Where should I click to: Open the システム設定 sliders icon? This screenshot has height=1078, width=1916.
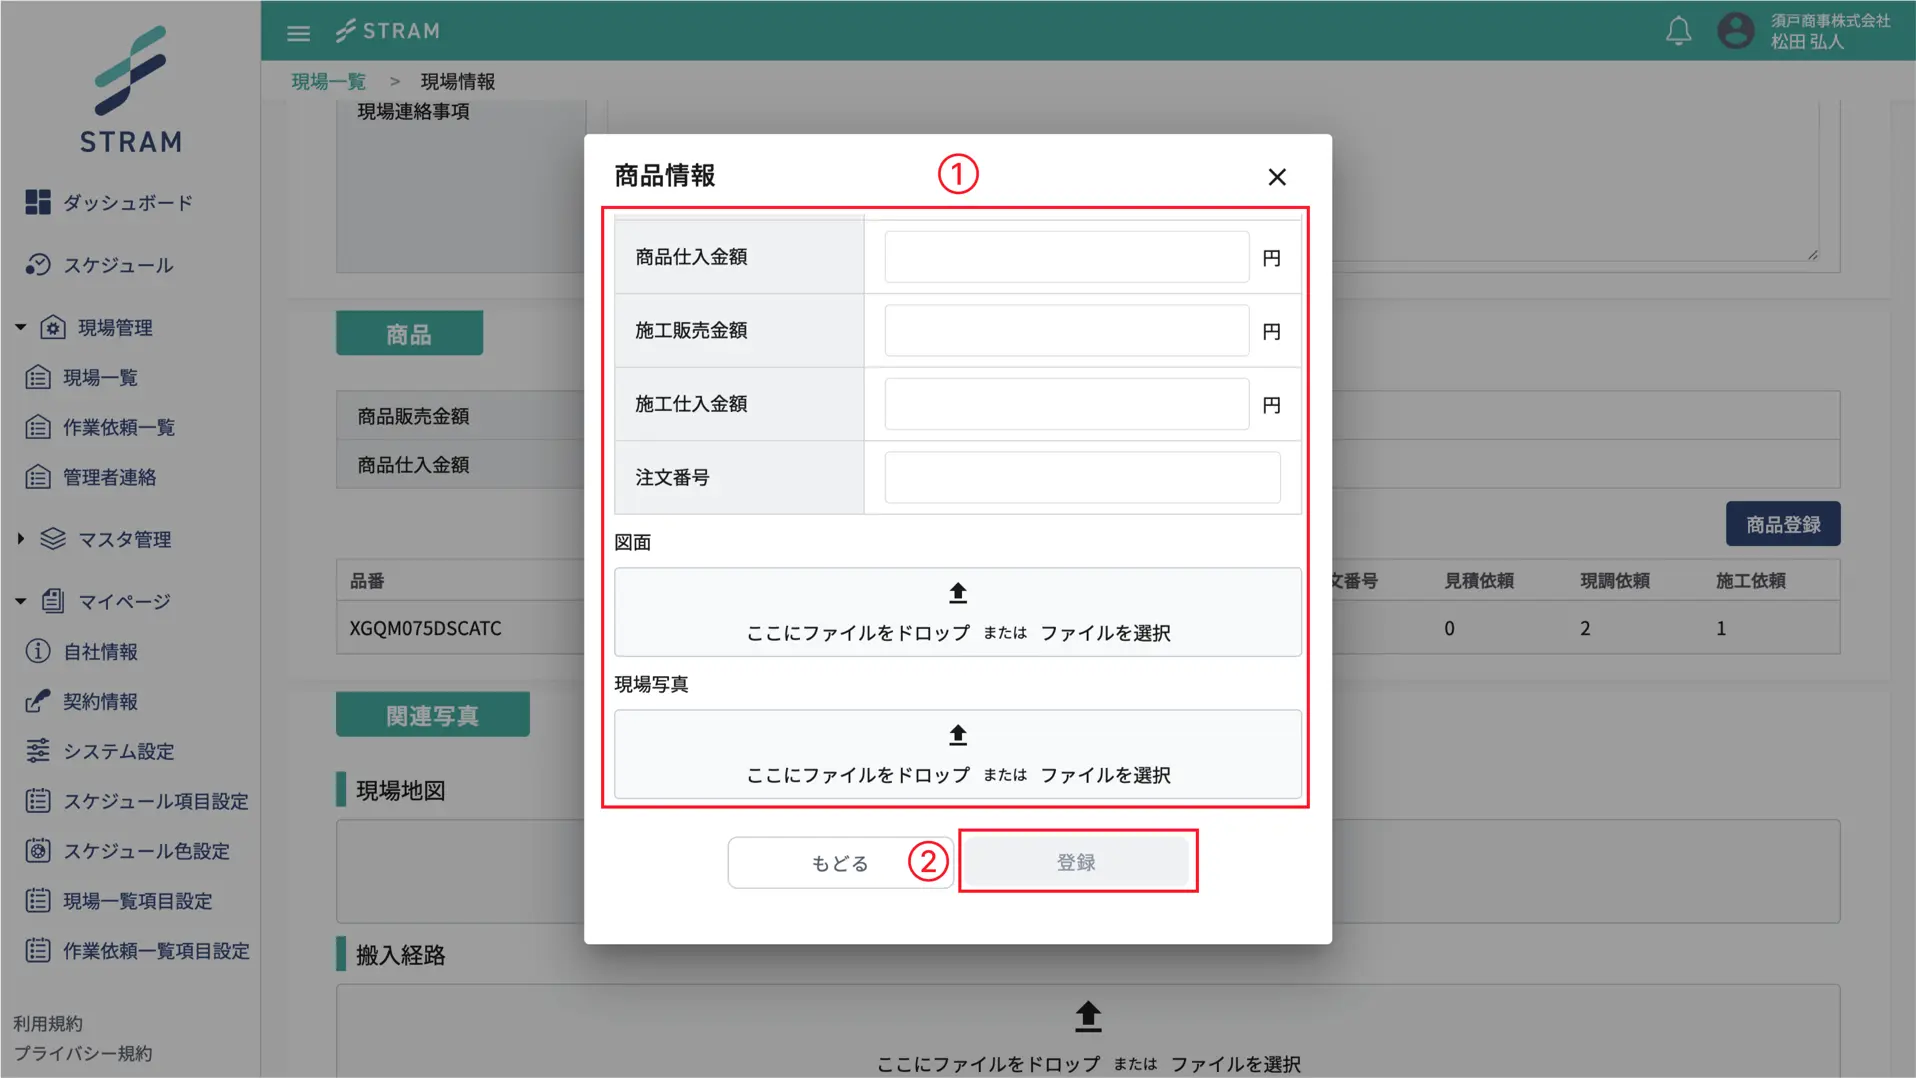(38, 751)
